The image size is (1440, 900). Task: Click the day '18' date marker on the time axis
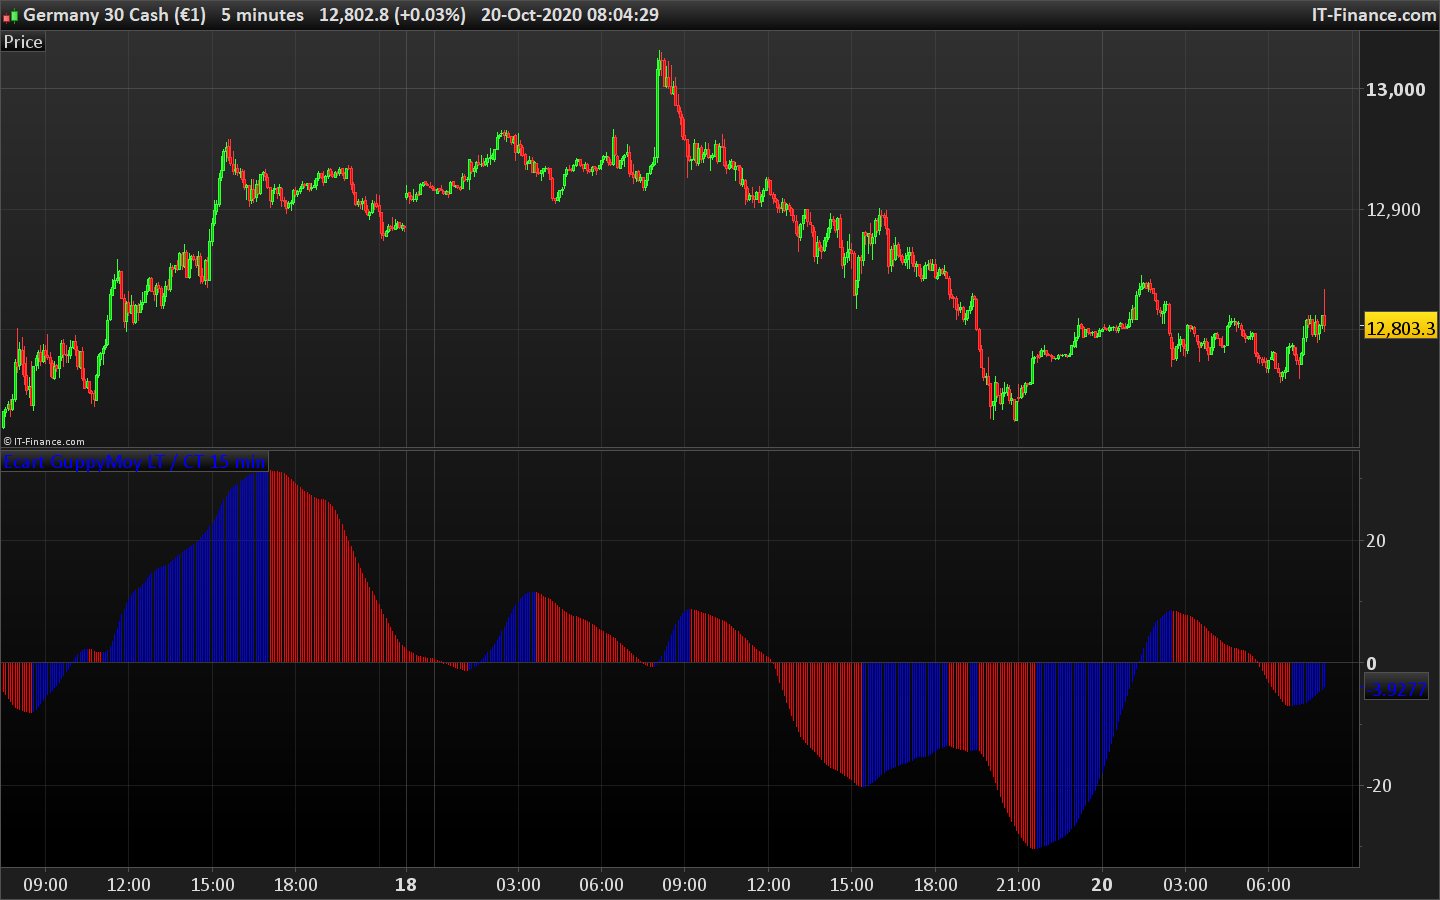point(406,885)
